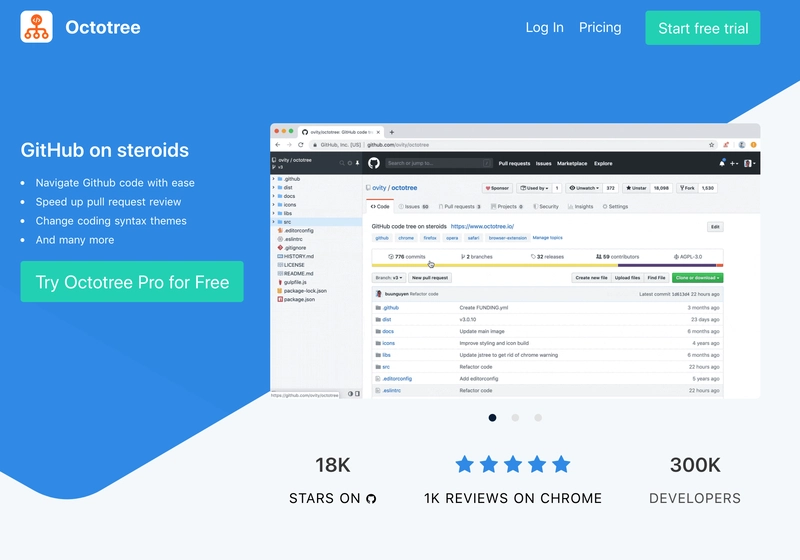Click the first blue review star
Viewport: 800px width, 560px height.
pyautogui.click(x=464, y=464)
